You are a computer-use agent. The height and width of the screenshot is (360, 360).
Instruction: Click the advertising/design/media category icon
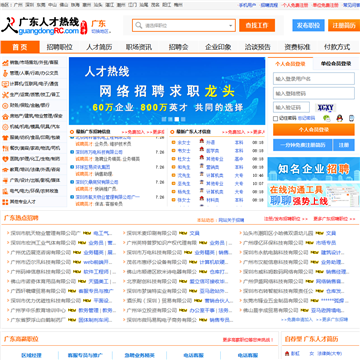(x=5, y=180)
